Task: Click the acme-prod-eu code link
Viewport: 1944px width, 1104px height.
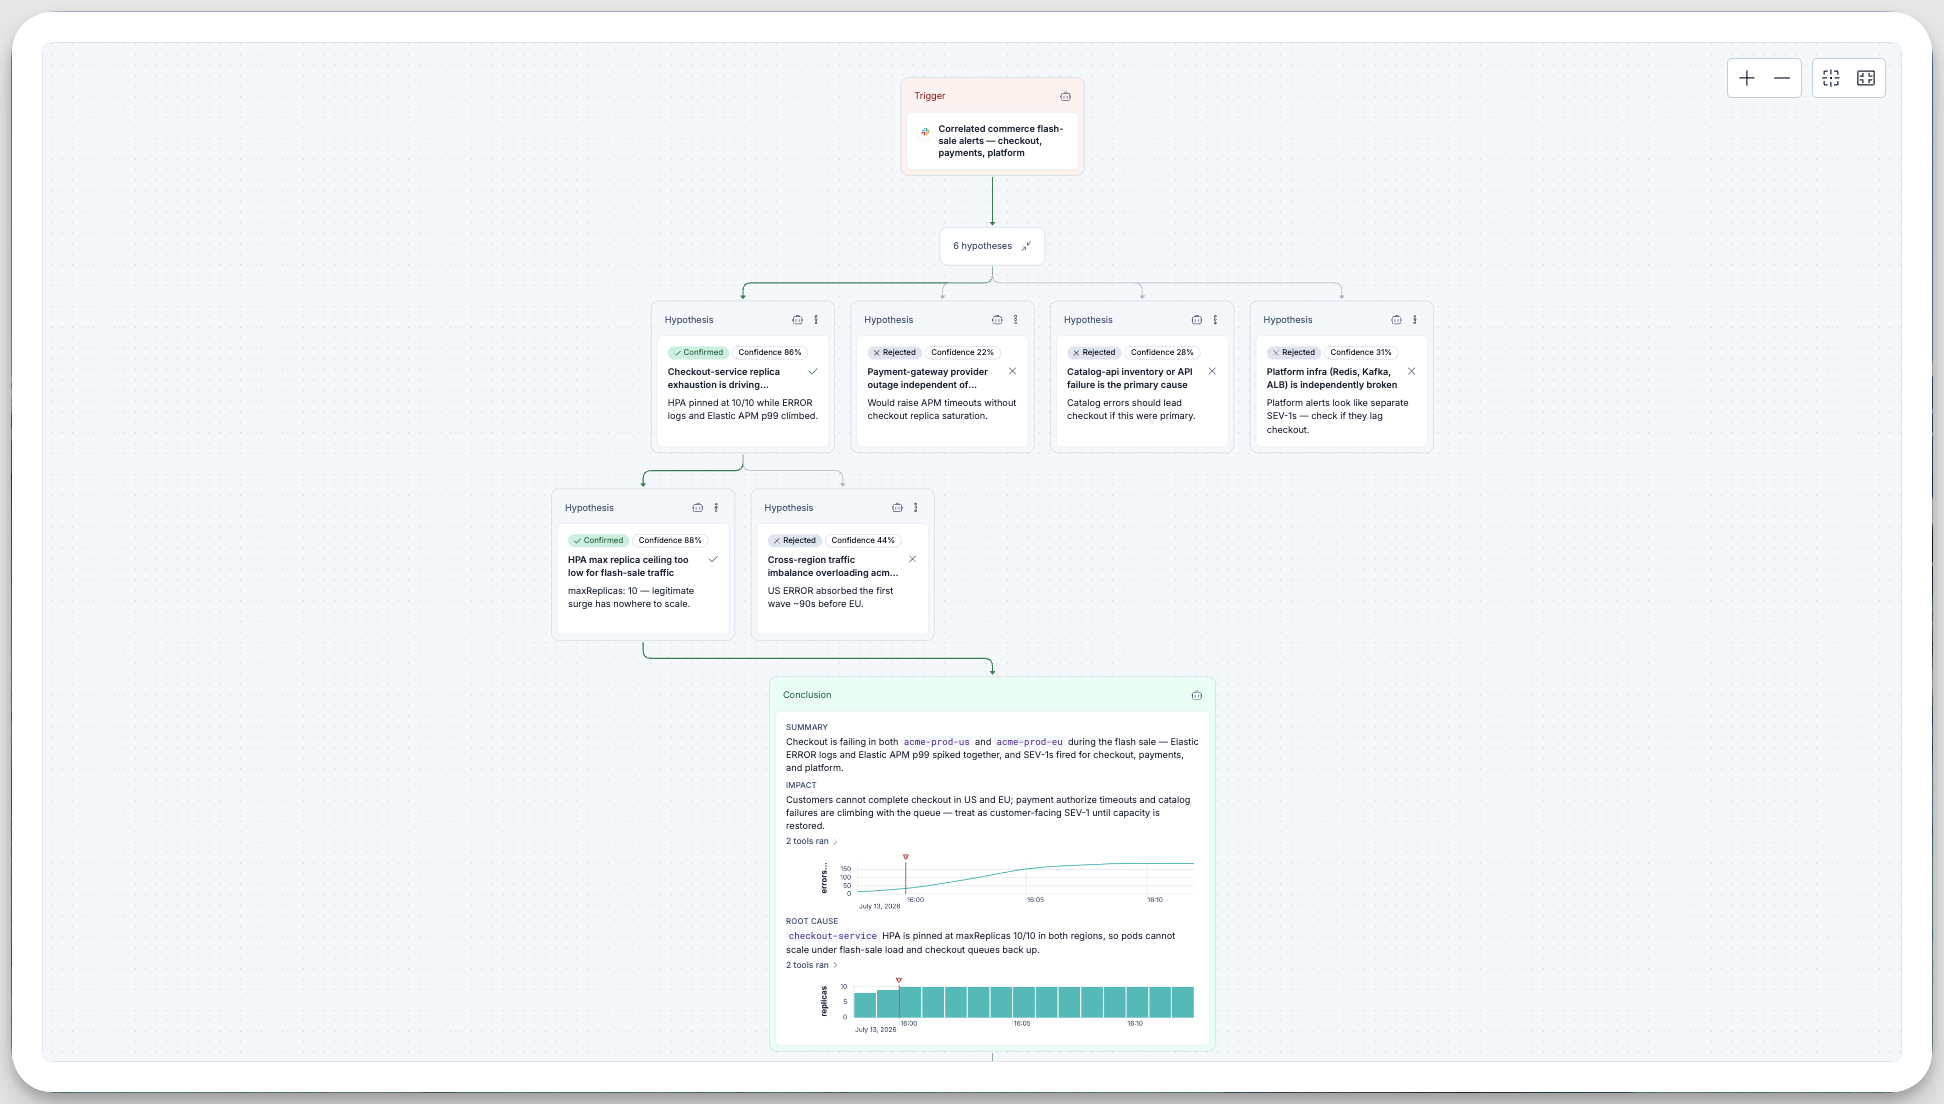Action: [x=1030, y=742]
